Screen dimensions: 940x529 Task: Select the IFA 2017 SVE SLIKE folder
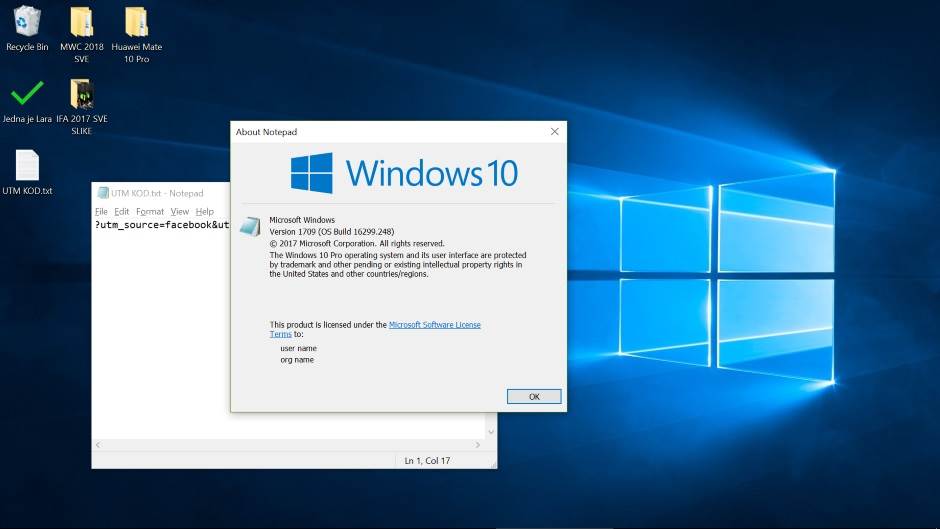(x=82, y=94)
